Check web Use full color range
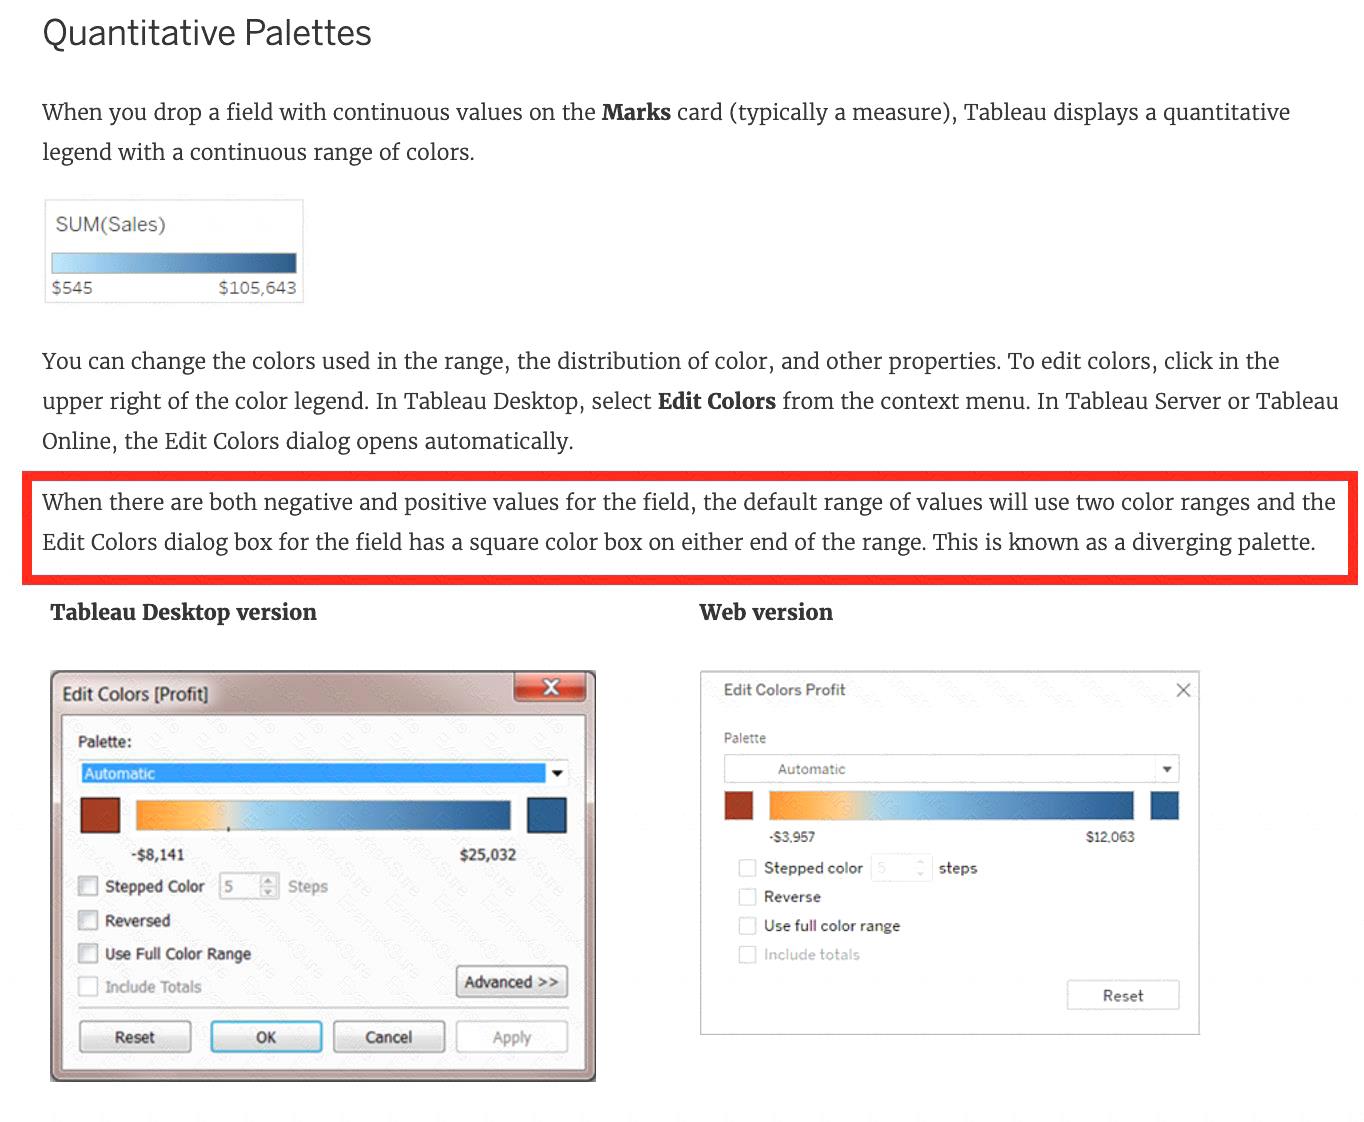The image size is (1364, 1122). [747, 926]
